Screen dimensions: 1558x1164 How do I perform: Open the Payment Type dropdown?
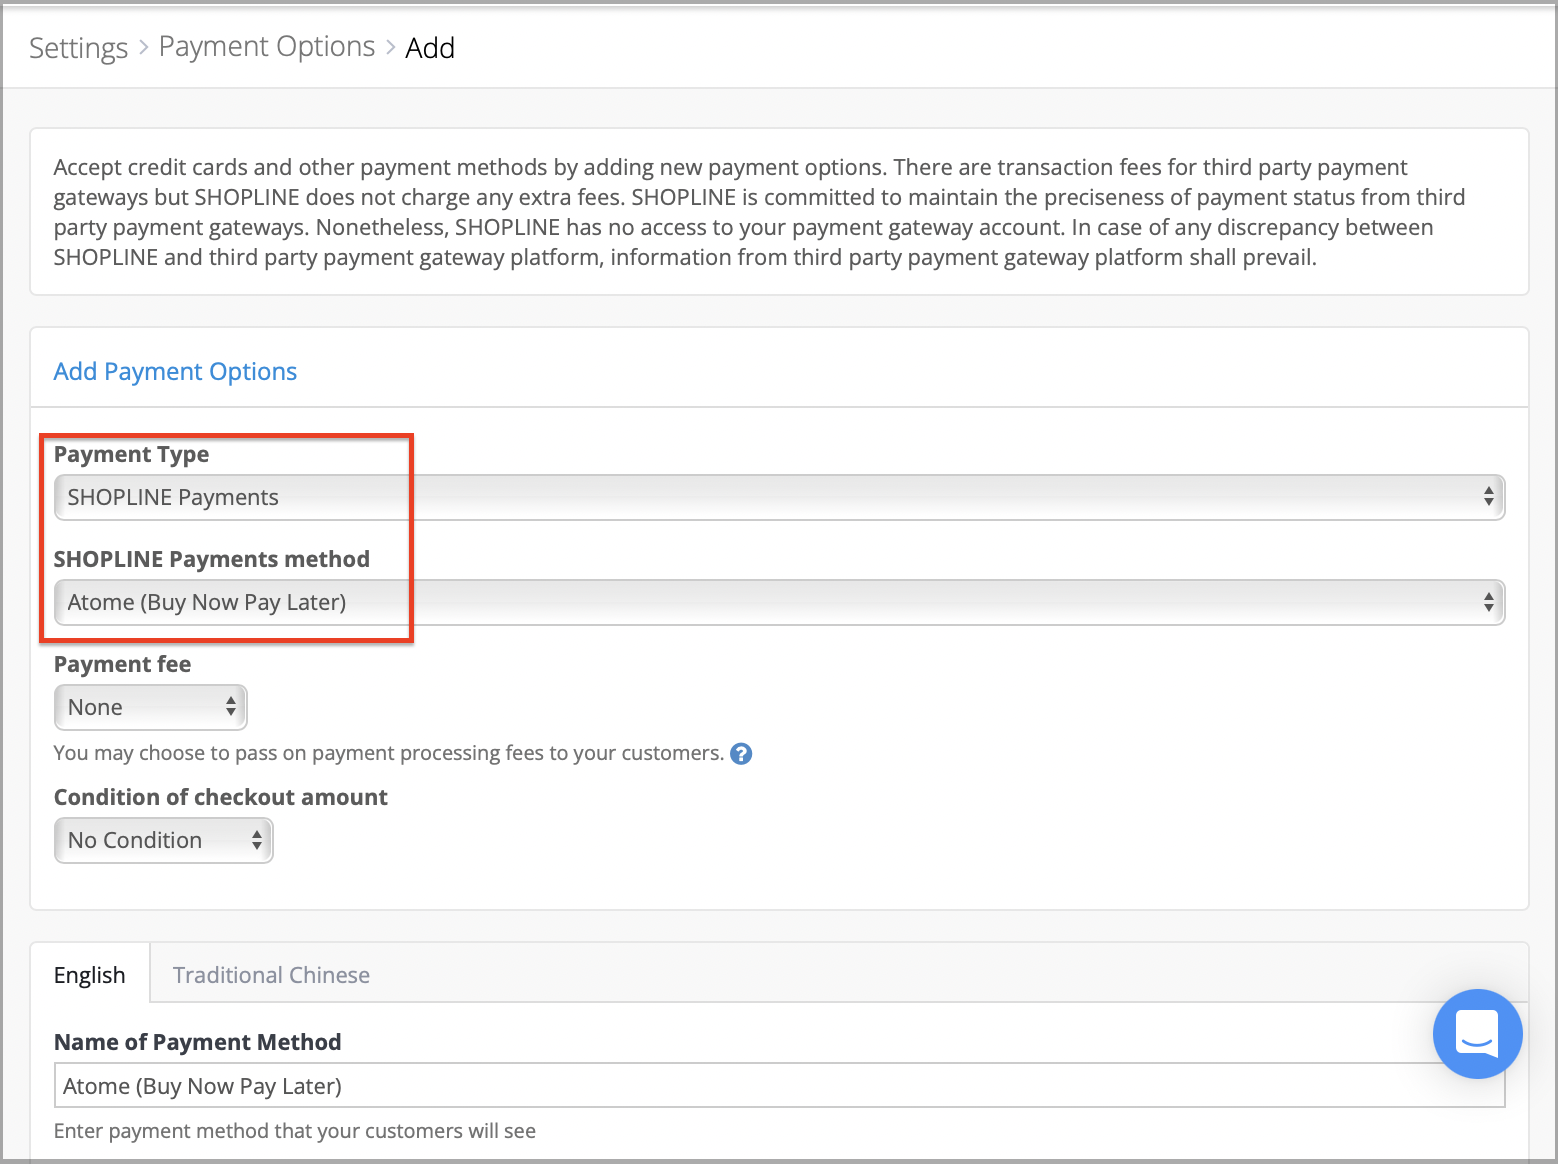click(779, 497)
